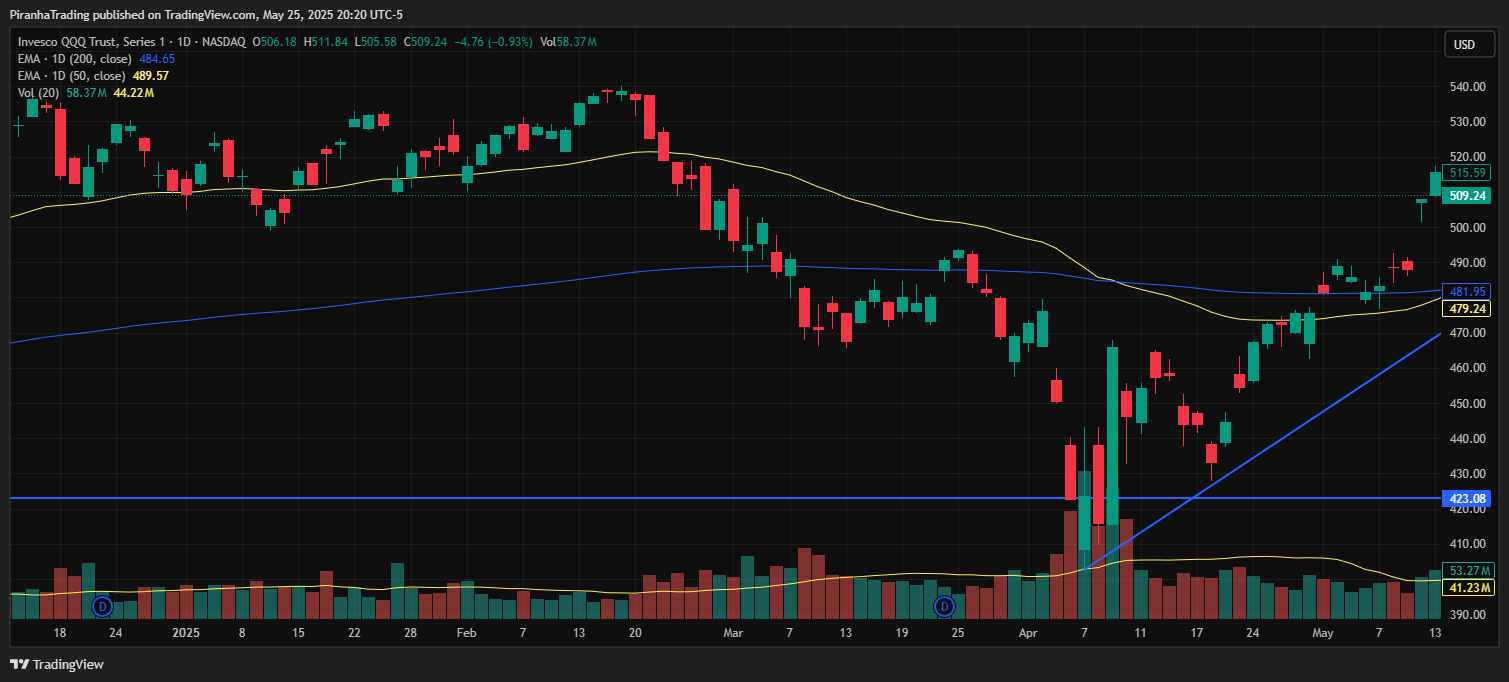1509x682 pixels.
Task: Click the change value −4.76 (−0.93%)
Action: [x=494, y=42]
